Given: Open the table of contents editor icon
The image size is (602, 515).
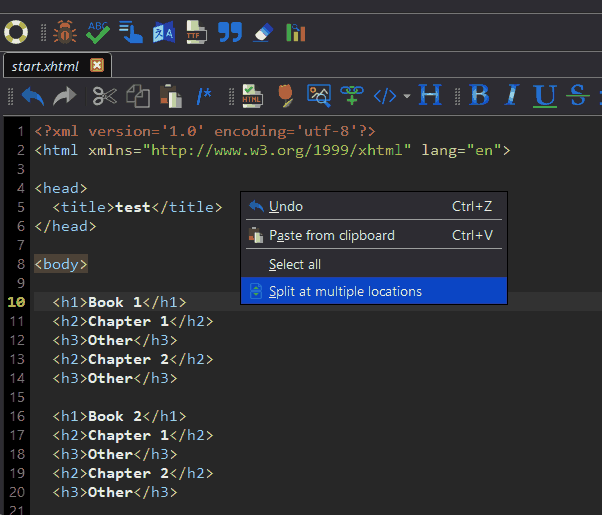Looking at the screenshot, I should point(131,32).
